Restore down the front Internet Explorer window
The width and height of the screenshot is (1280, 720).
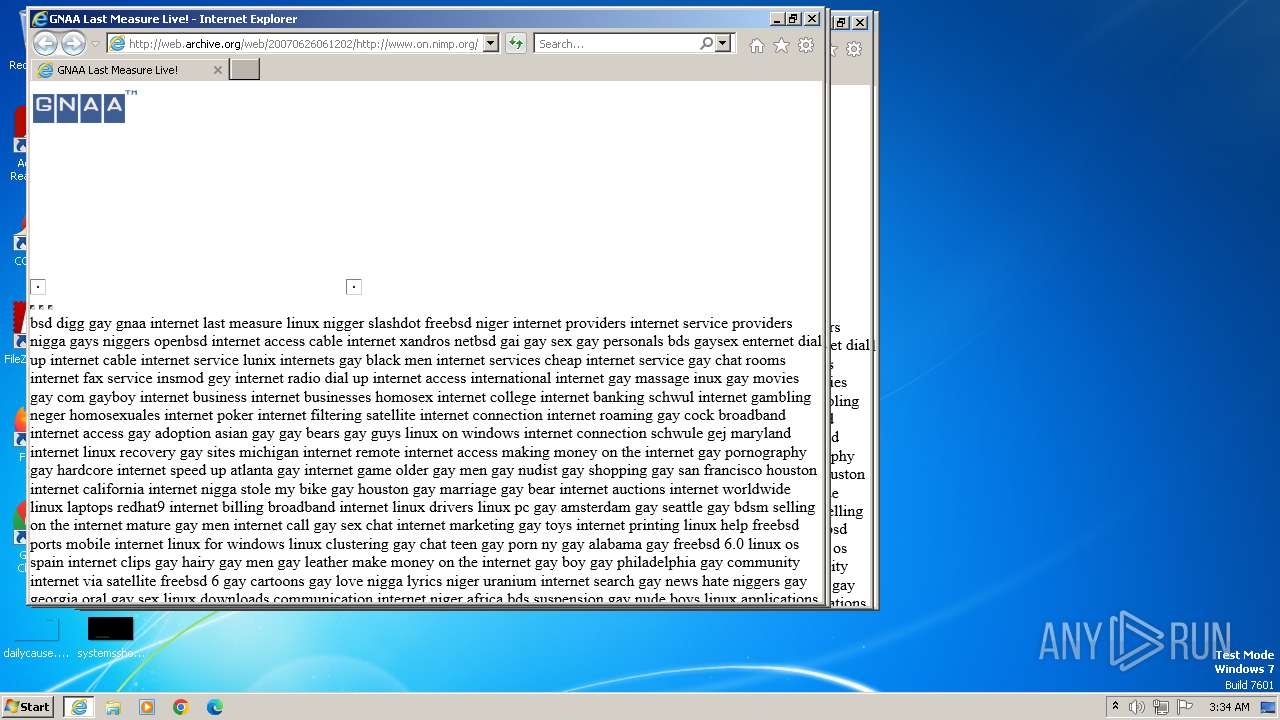794,19
